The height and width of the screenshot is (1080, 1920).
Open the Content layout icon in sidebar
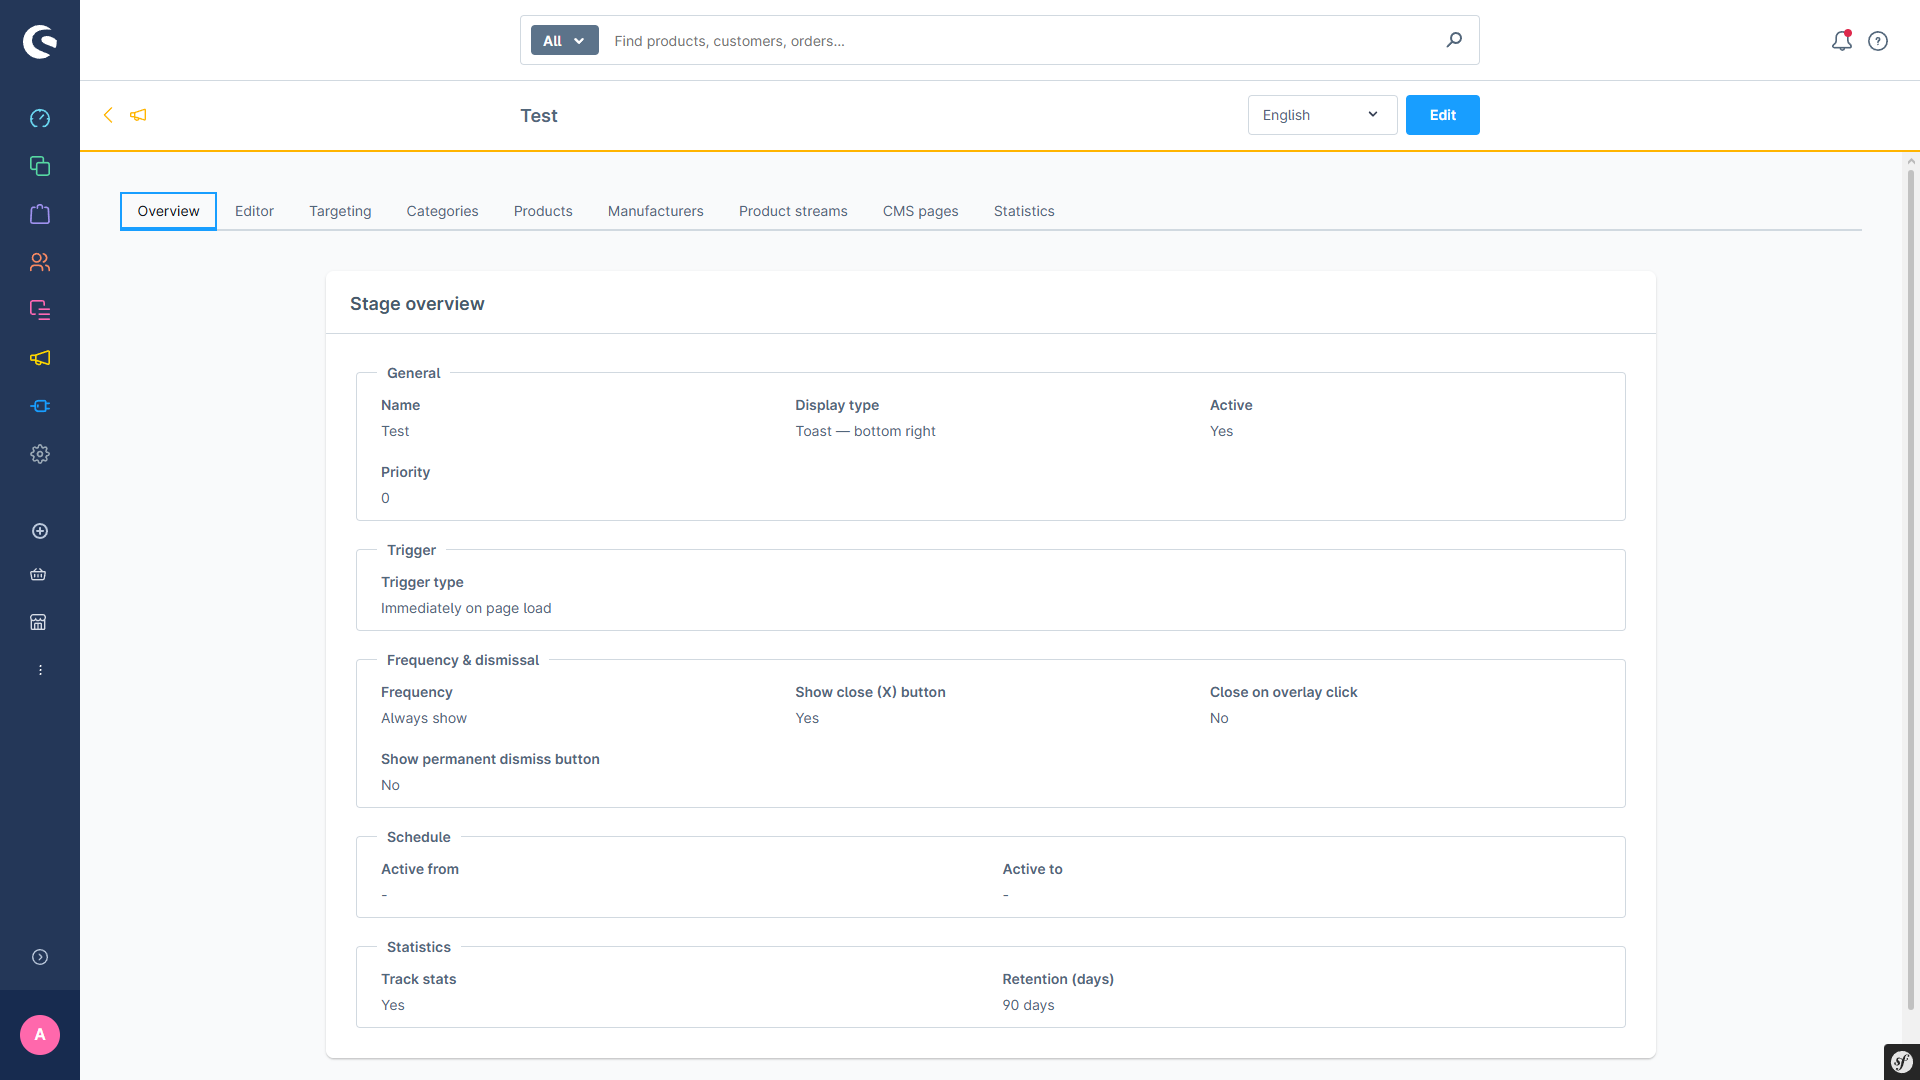pos(40,310)
